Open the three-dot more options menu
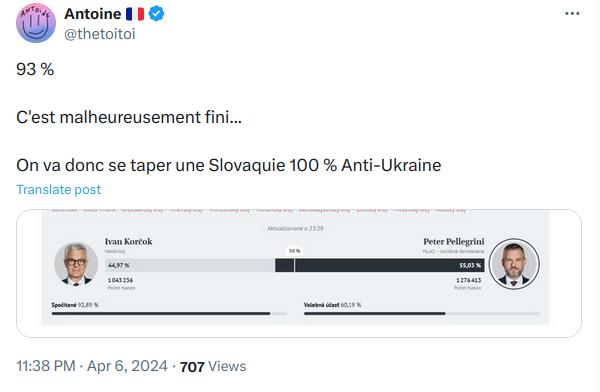This screenshot has height=392, width=600. [572, 13]
